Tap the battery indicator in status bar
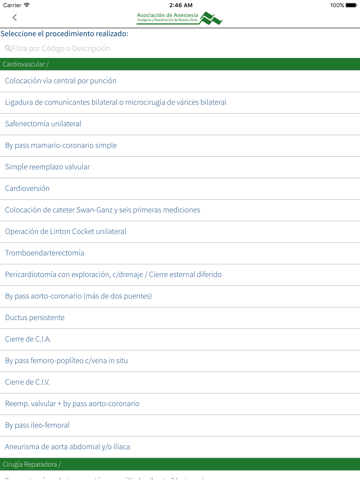This screenshot has height=480, width=360. click(x=351, y=5)
